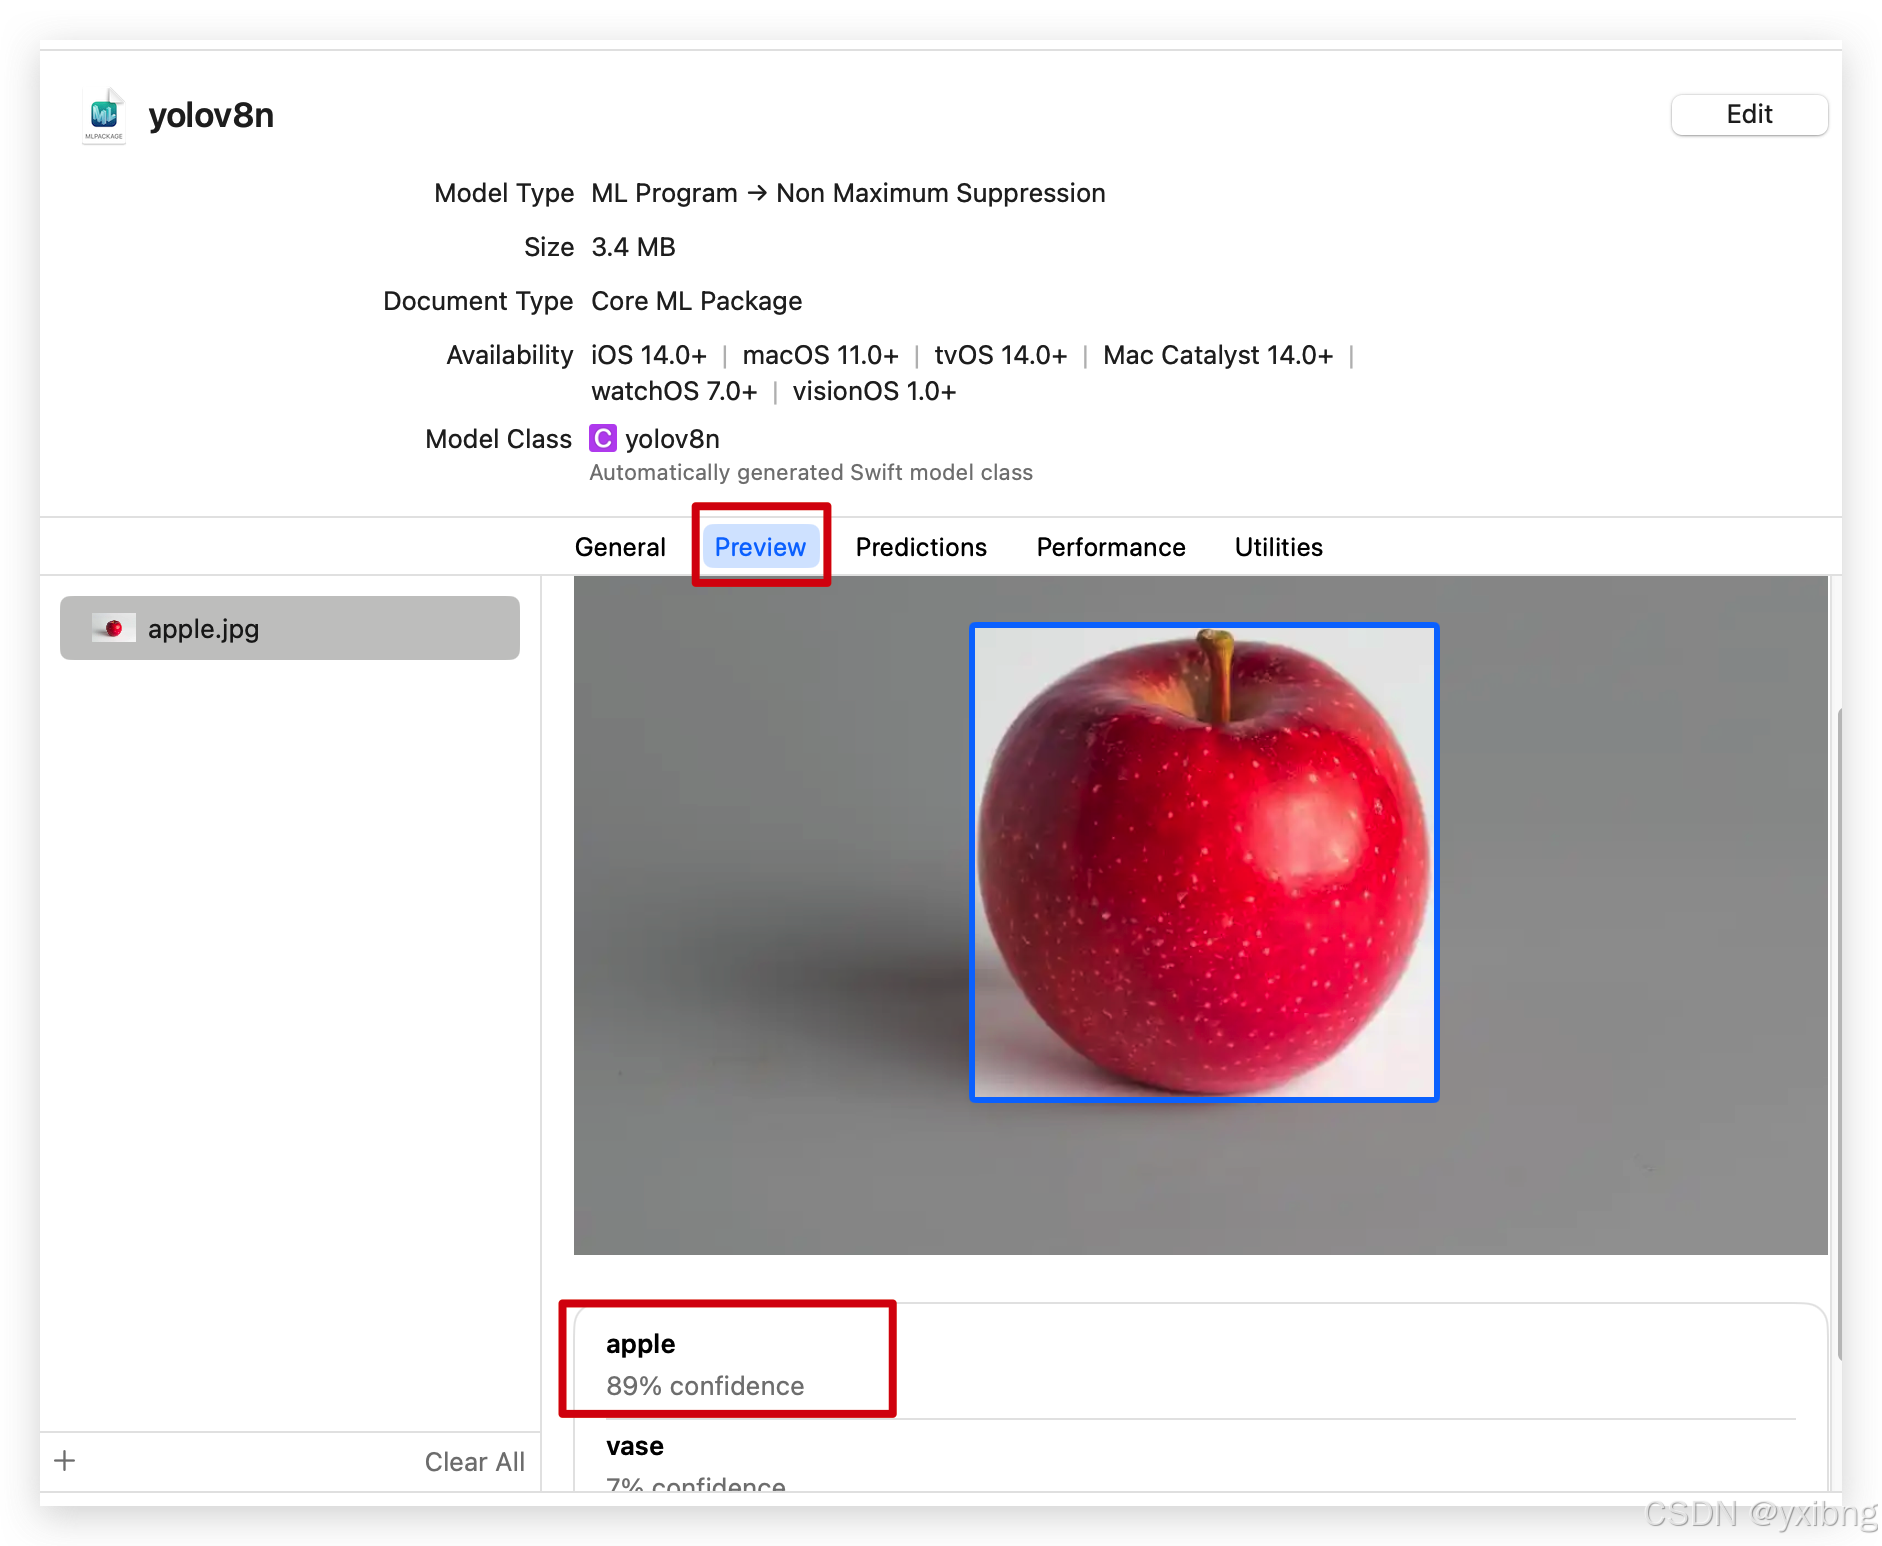Open the Predictions tab
The width and height of the screenshot is (1882, 1546).
[x=920, y=546]
